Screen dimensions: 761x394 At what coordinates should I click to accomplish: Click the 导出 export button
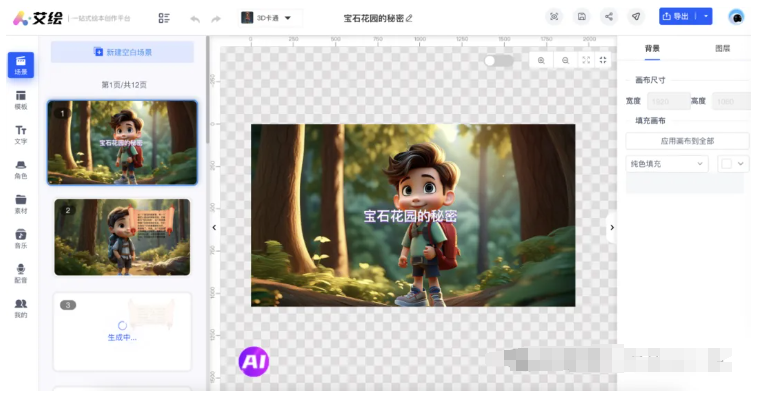point(678,16)
